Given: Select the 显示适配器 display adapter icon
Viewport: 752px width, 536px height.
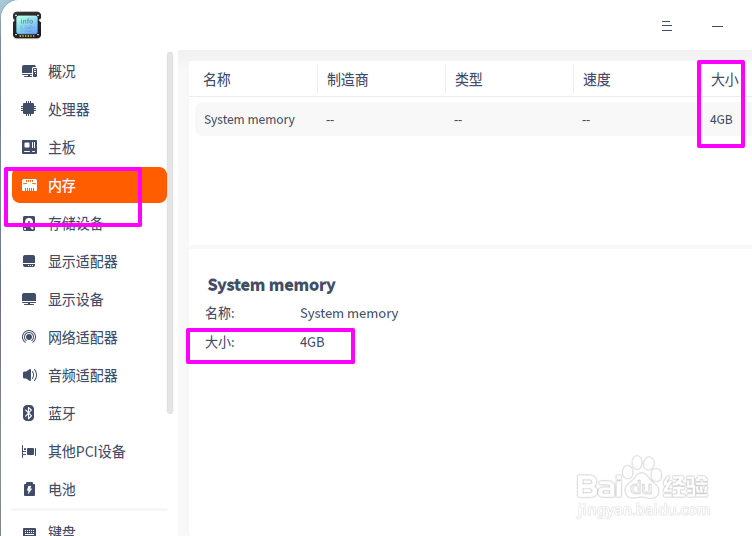Looking at the screenshot, I should 29,261.
